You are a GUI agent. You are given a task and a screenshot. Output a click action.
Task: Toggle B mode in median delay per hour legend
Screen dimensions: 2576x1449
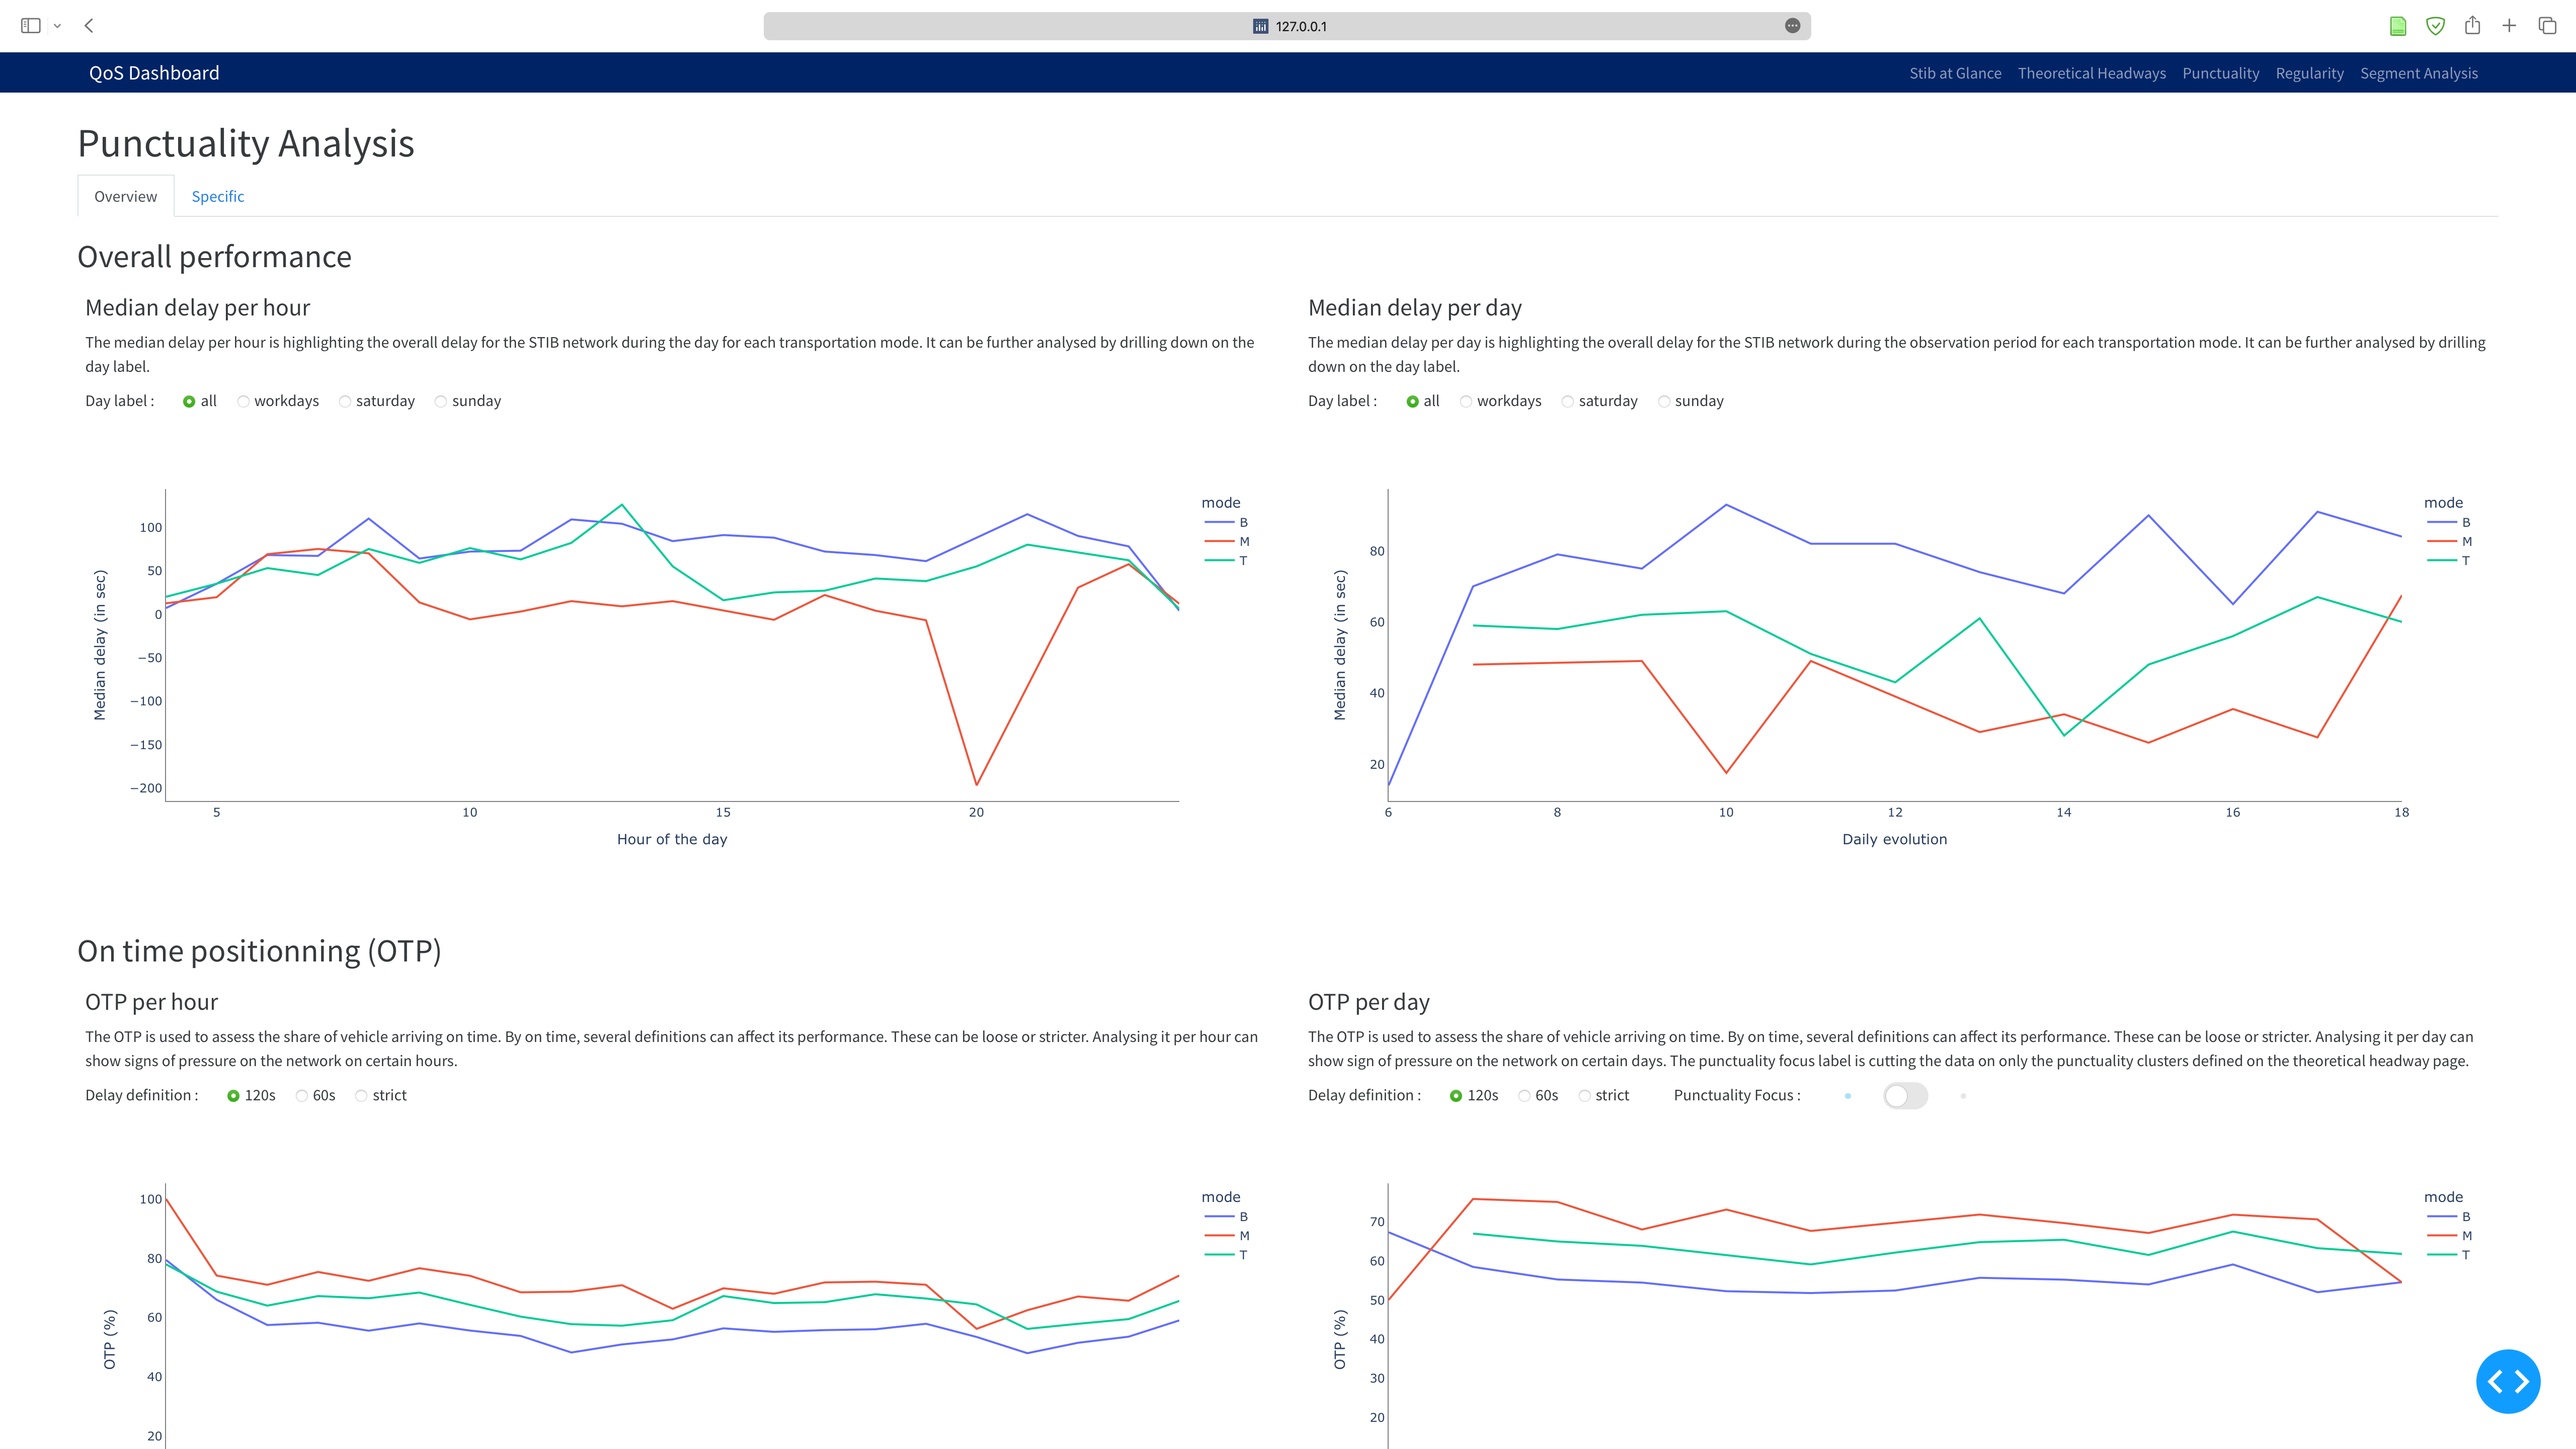pos(1227,522)
